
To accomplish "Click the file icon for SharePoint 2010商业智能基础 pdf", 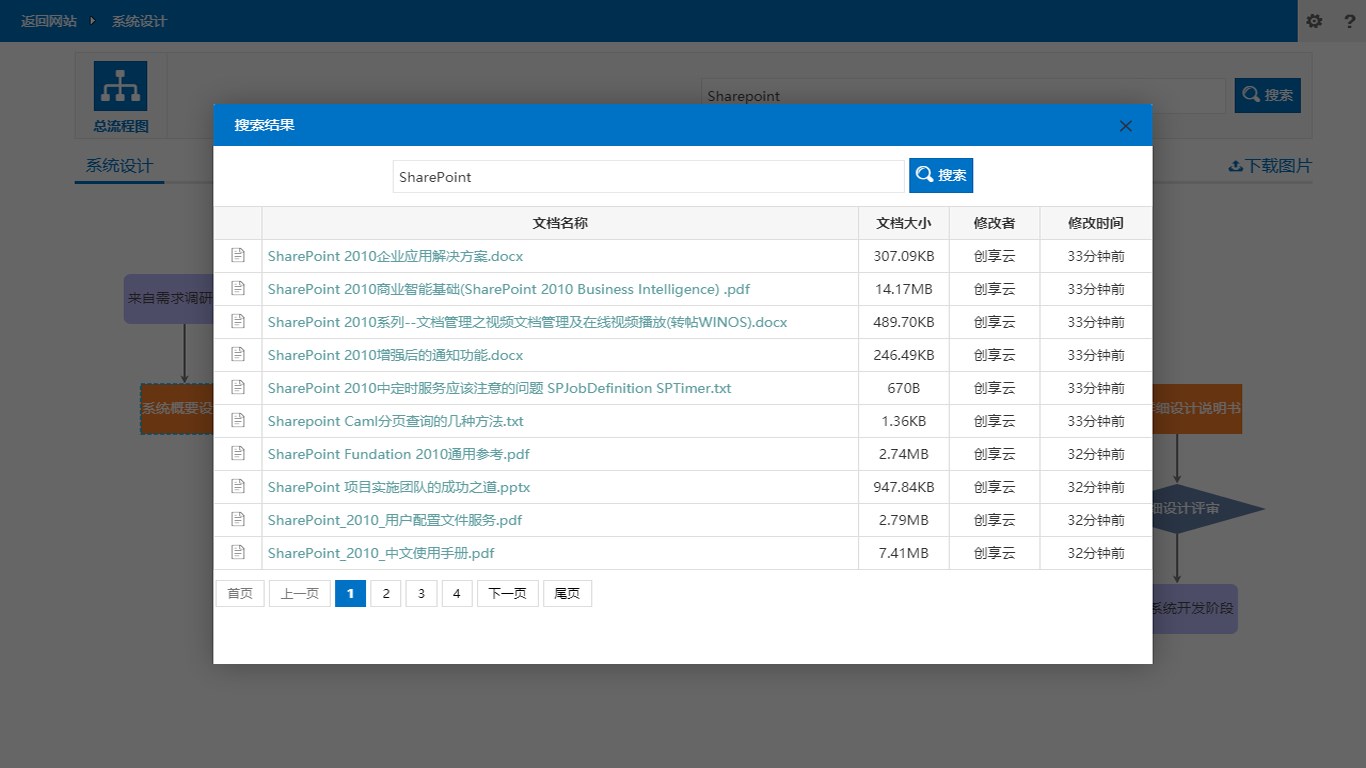I will coord(238,288).
